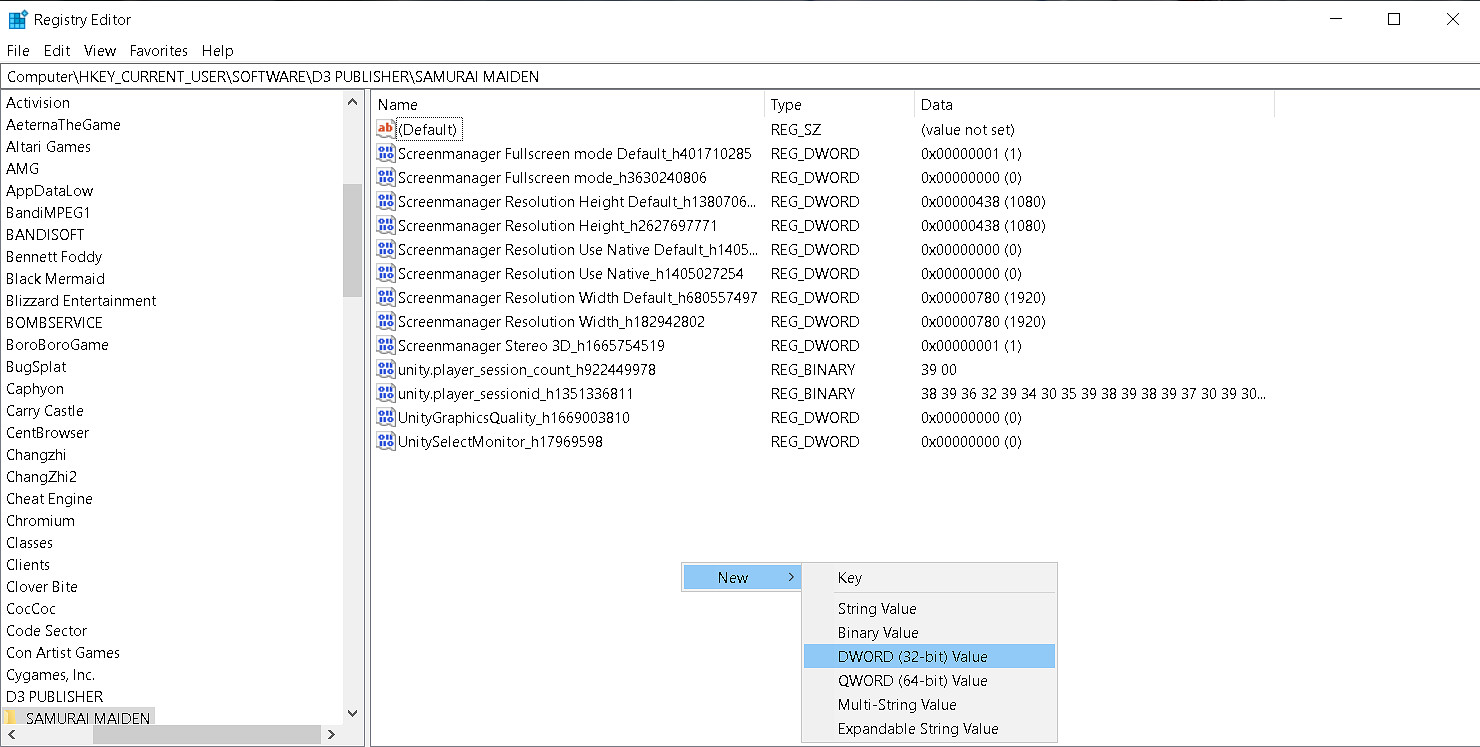
Task: Open the Favorites menu
Action: tap(158, 50)
